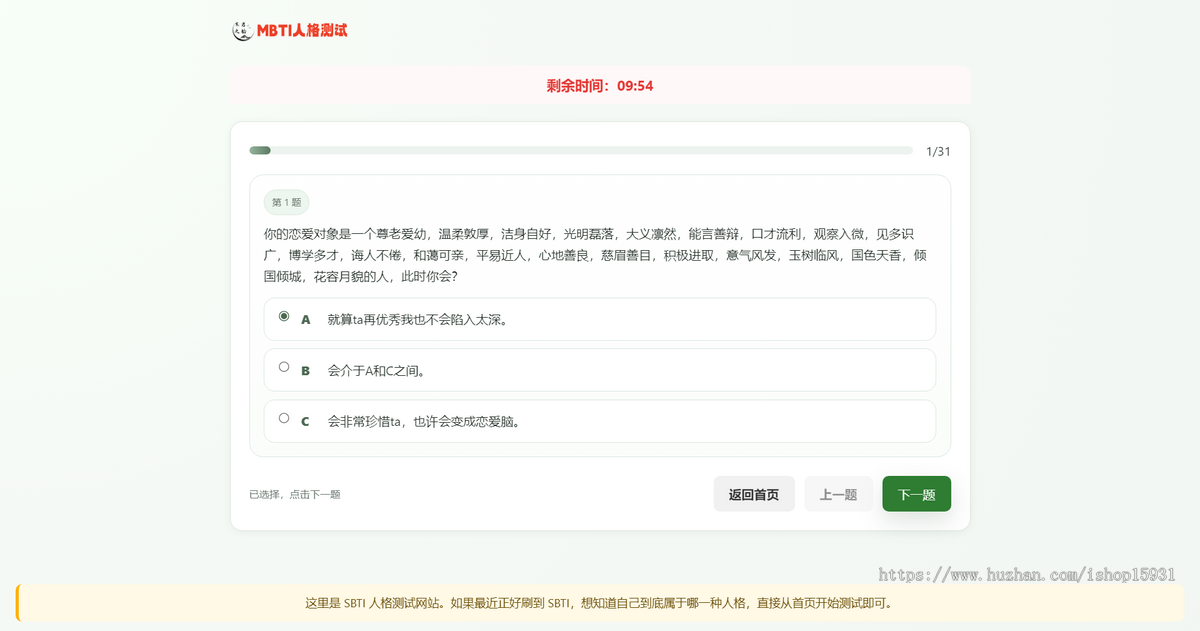Go to next question with 下一题

916,494
